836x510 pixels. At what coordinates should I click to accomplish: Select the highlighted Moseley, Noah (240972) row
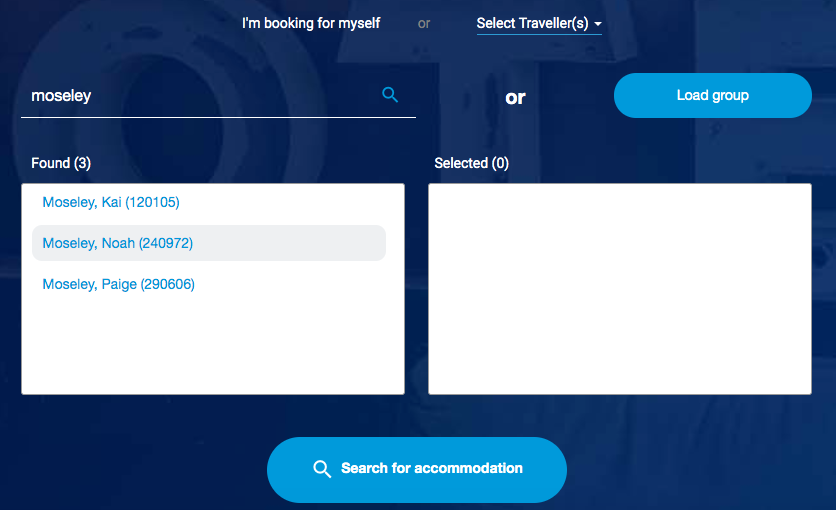pos(209,243)
